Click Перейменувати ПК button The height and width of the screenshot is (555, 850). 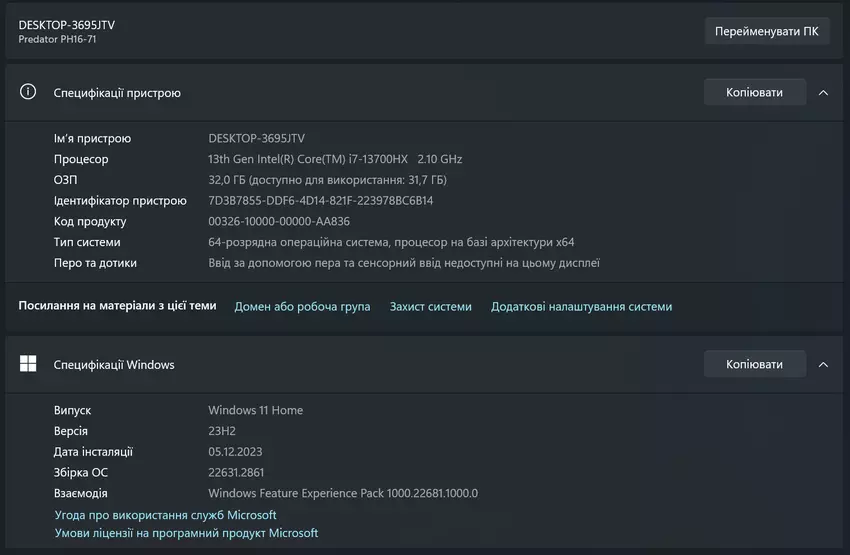[766, 31]
